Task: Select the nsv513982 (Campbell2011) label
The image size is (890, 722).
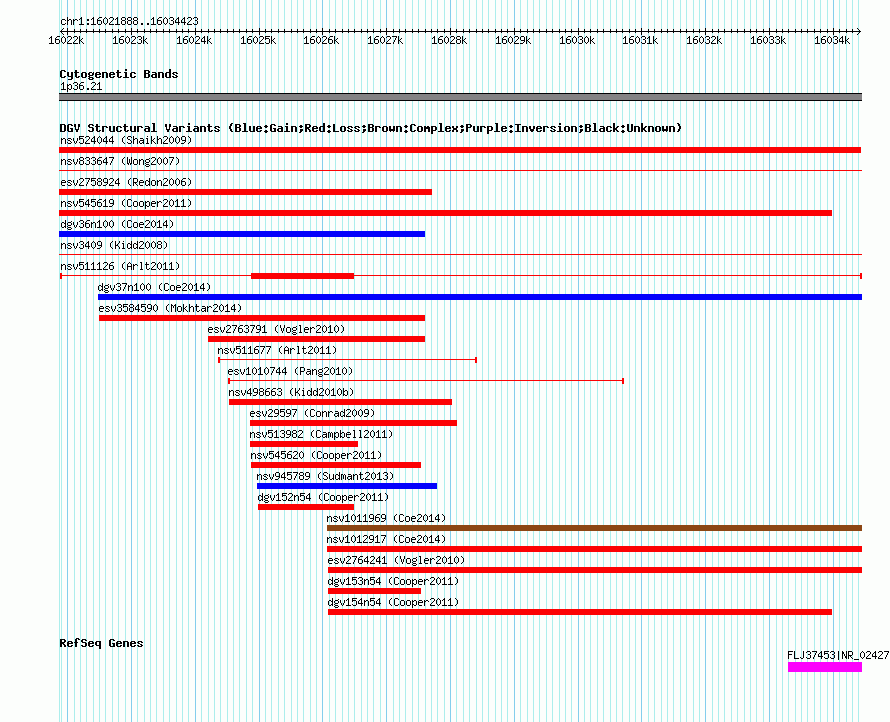Action: click(x=321, y=434)
